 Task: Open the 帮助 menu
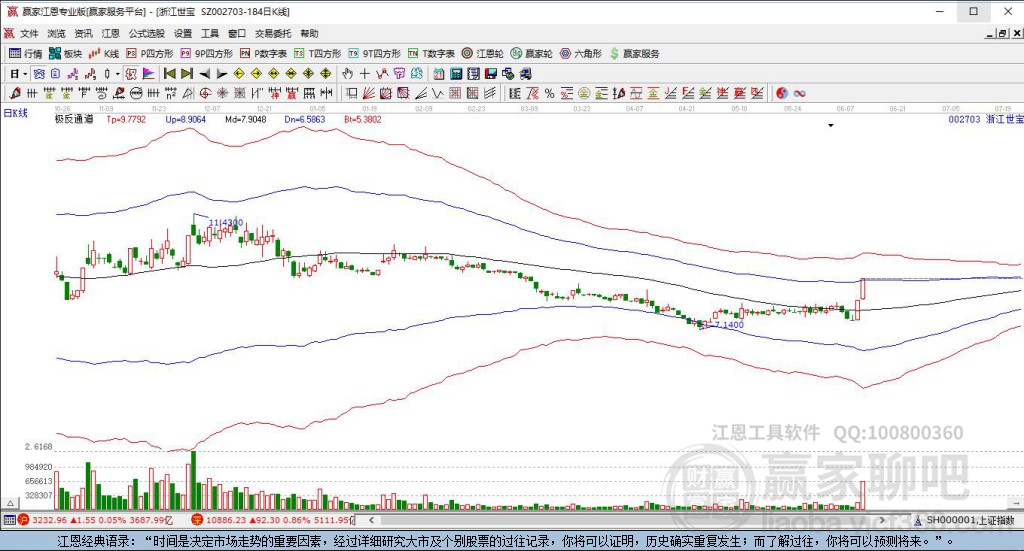click(310, 33)
